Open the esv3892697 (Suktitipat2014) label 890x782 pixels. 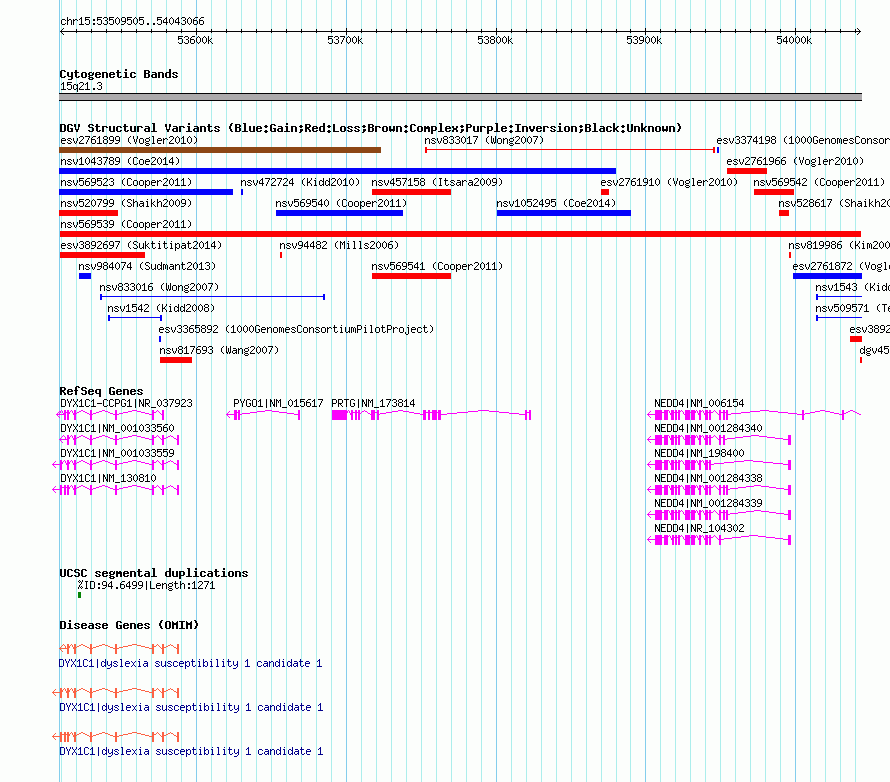[141, 245]
